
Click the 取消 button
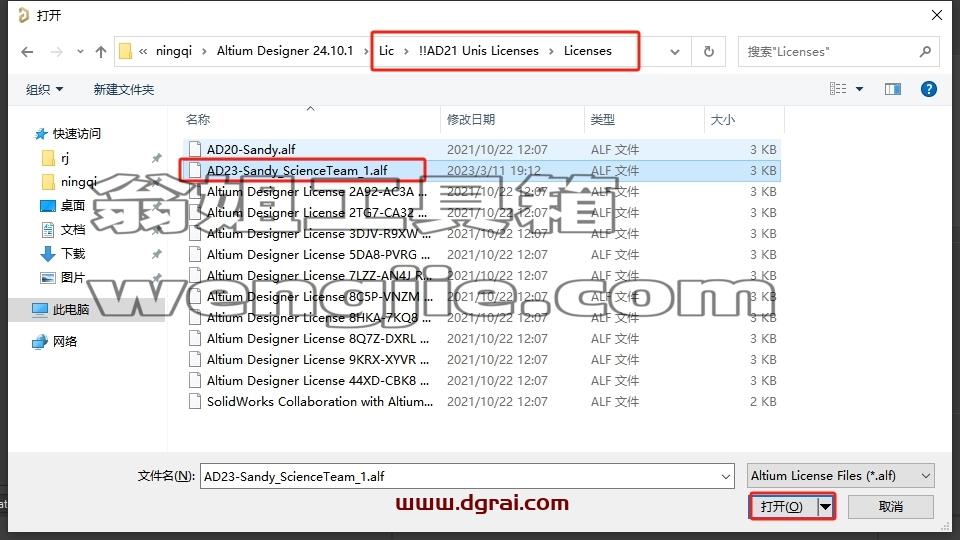tap(891, 507)
